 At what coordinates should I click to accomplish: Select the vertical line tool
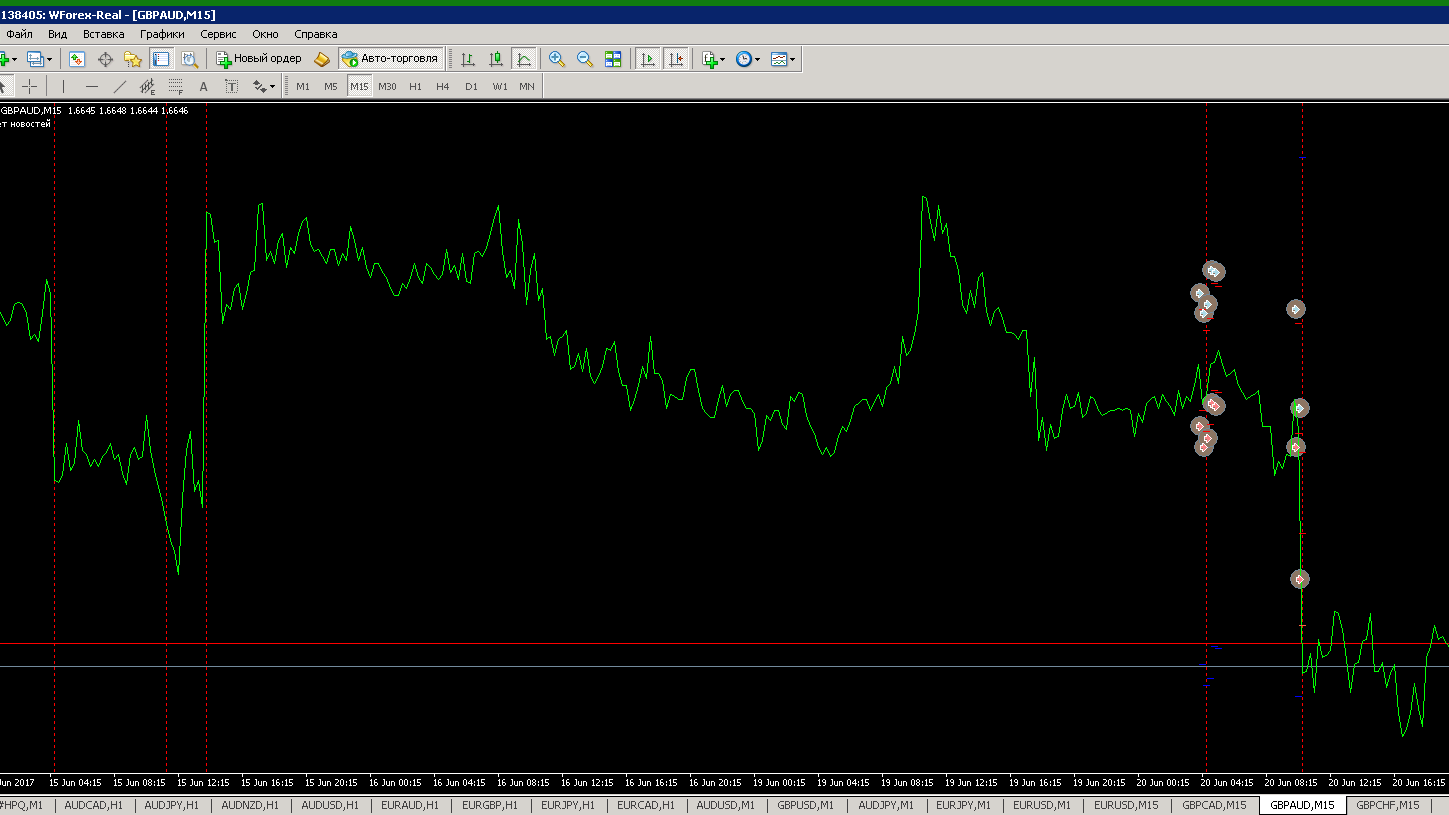[63, 86]
